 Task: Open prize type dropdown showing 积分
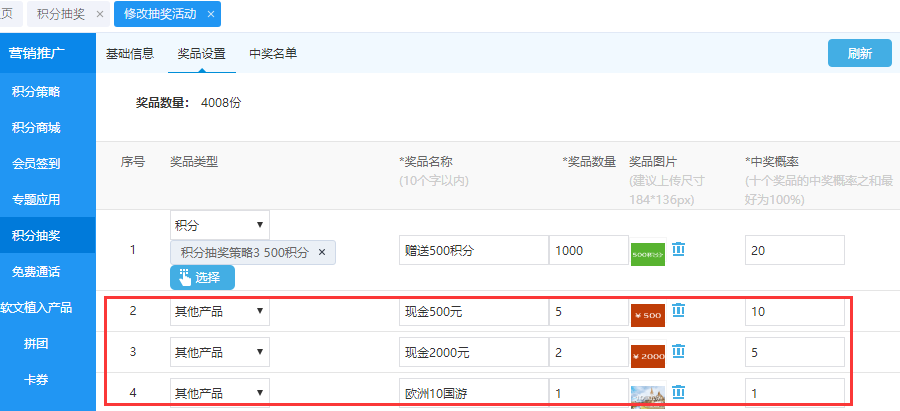click(220, 225)
